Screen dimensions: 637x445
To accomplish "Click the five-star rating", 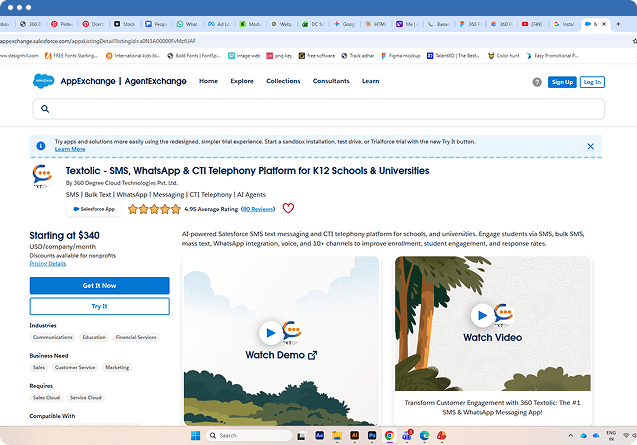I will [154, 209].
